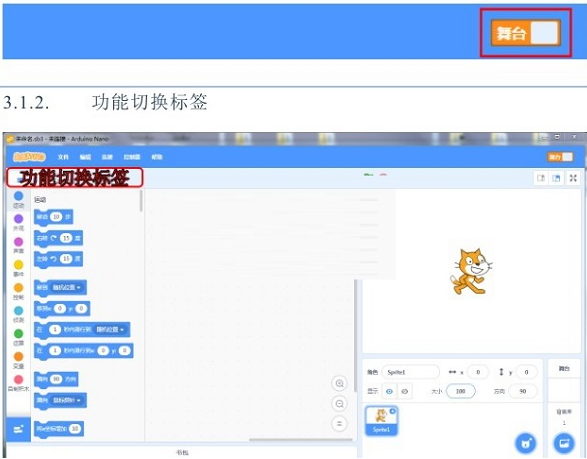Click the choose backdrop button
The image size is (587, 459).
click(564, 443)
